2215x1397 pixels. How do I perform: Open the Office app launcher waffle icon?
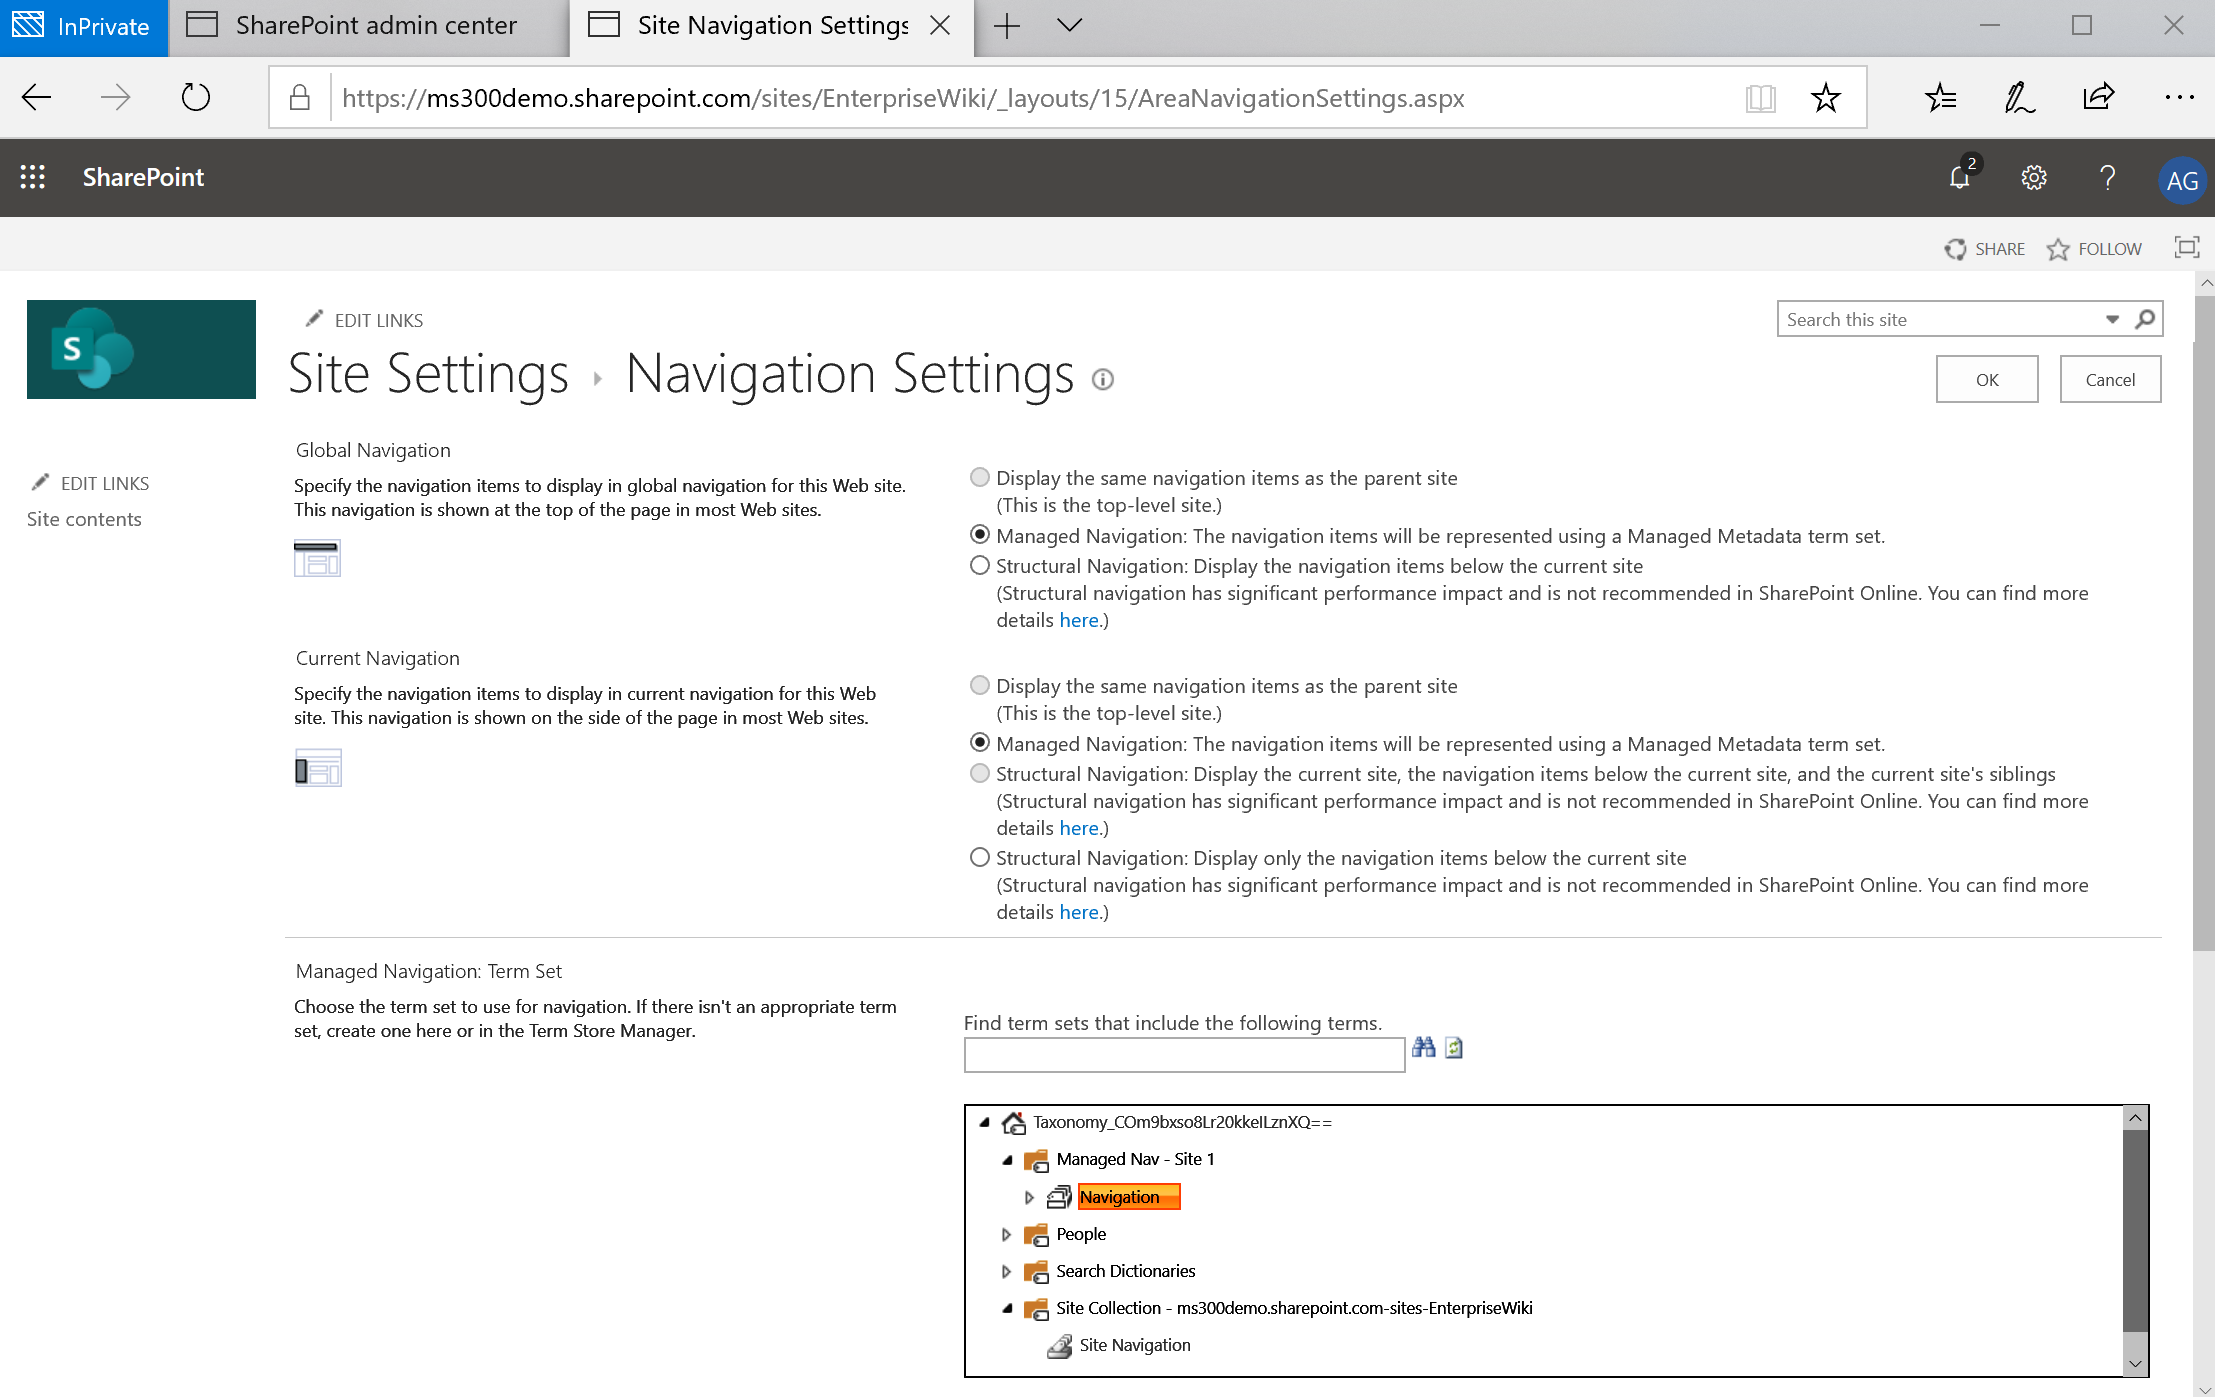(x=32, y=177)
